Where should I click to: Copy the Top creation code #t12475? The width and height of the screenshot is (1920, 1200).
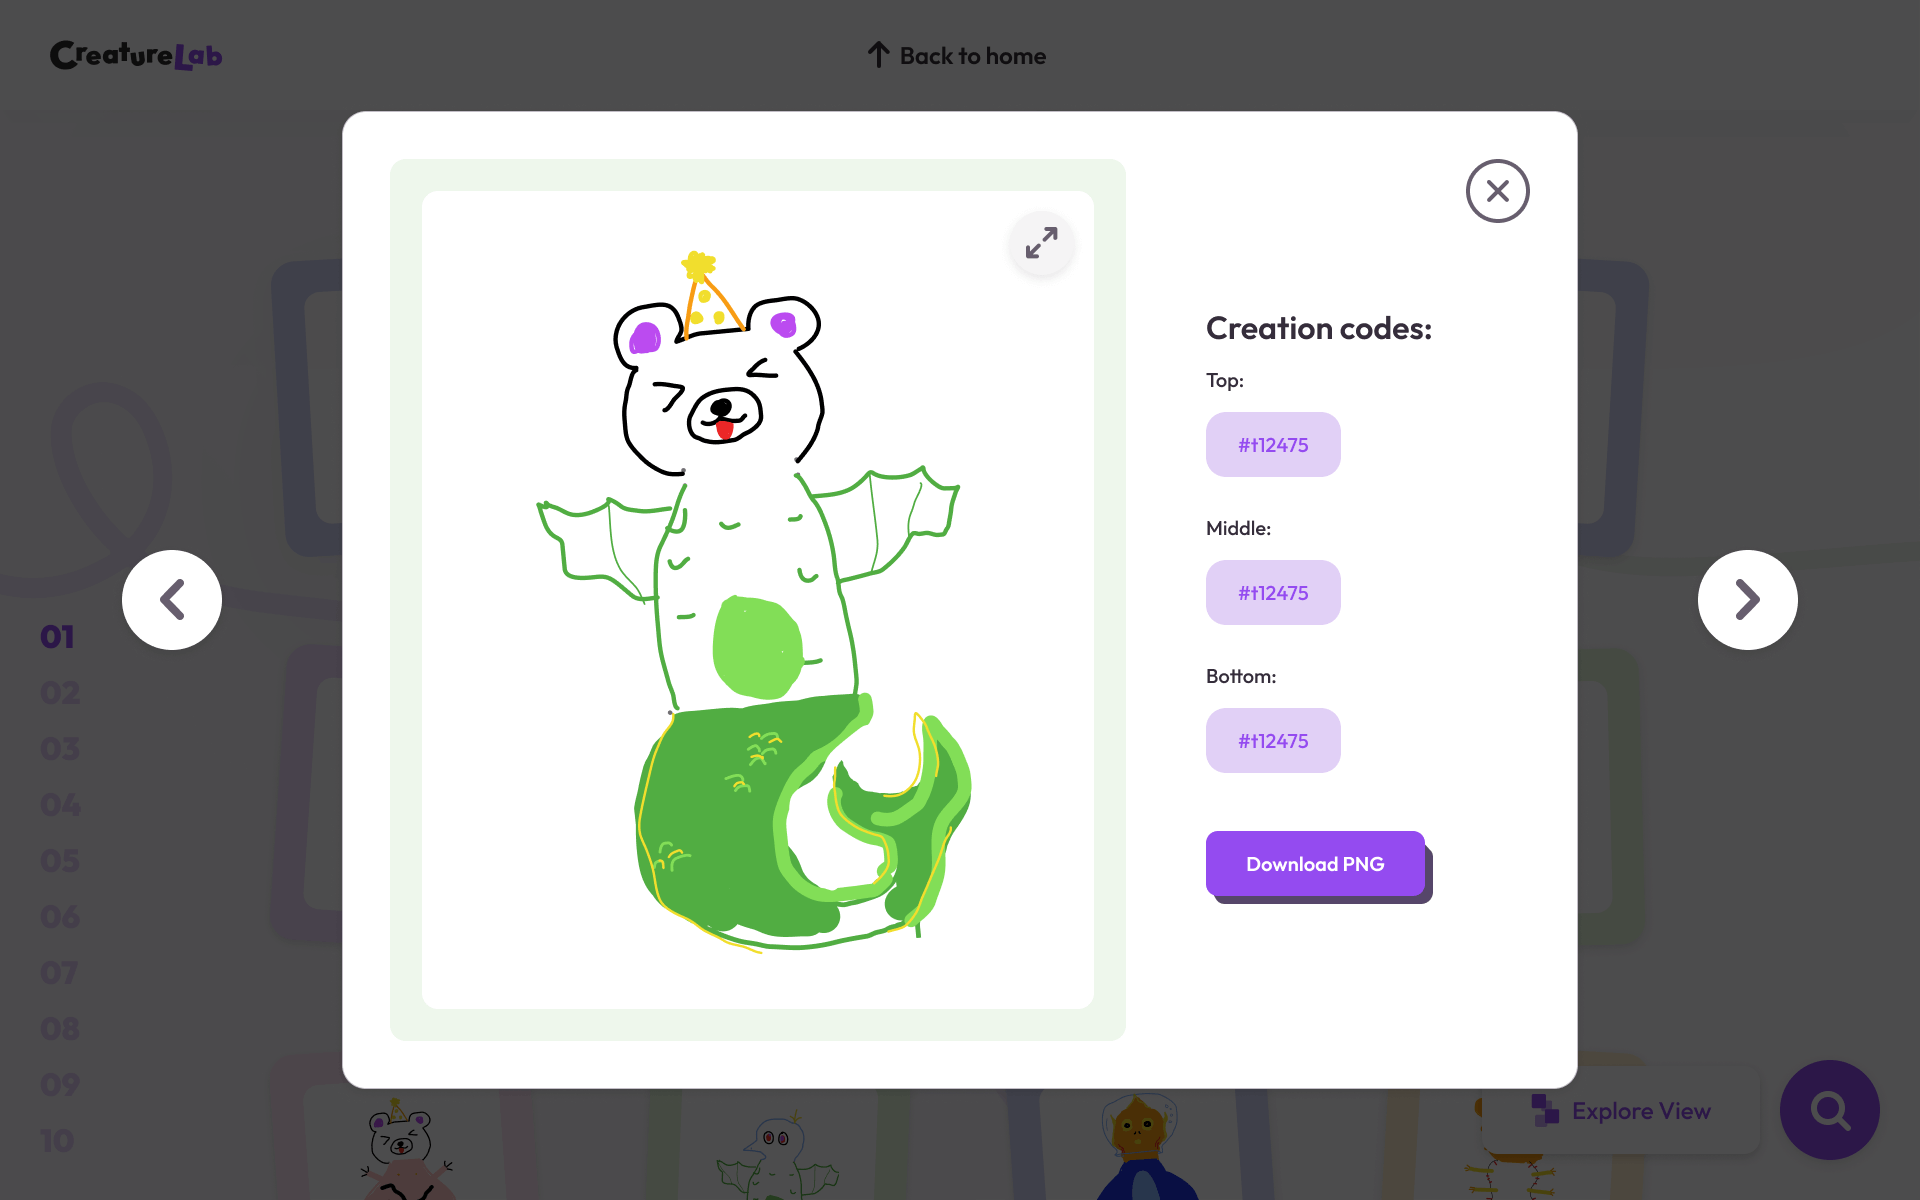click(1273, 445)
